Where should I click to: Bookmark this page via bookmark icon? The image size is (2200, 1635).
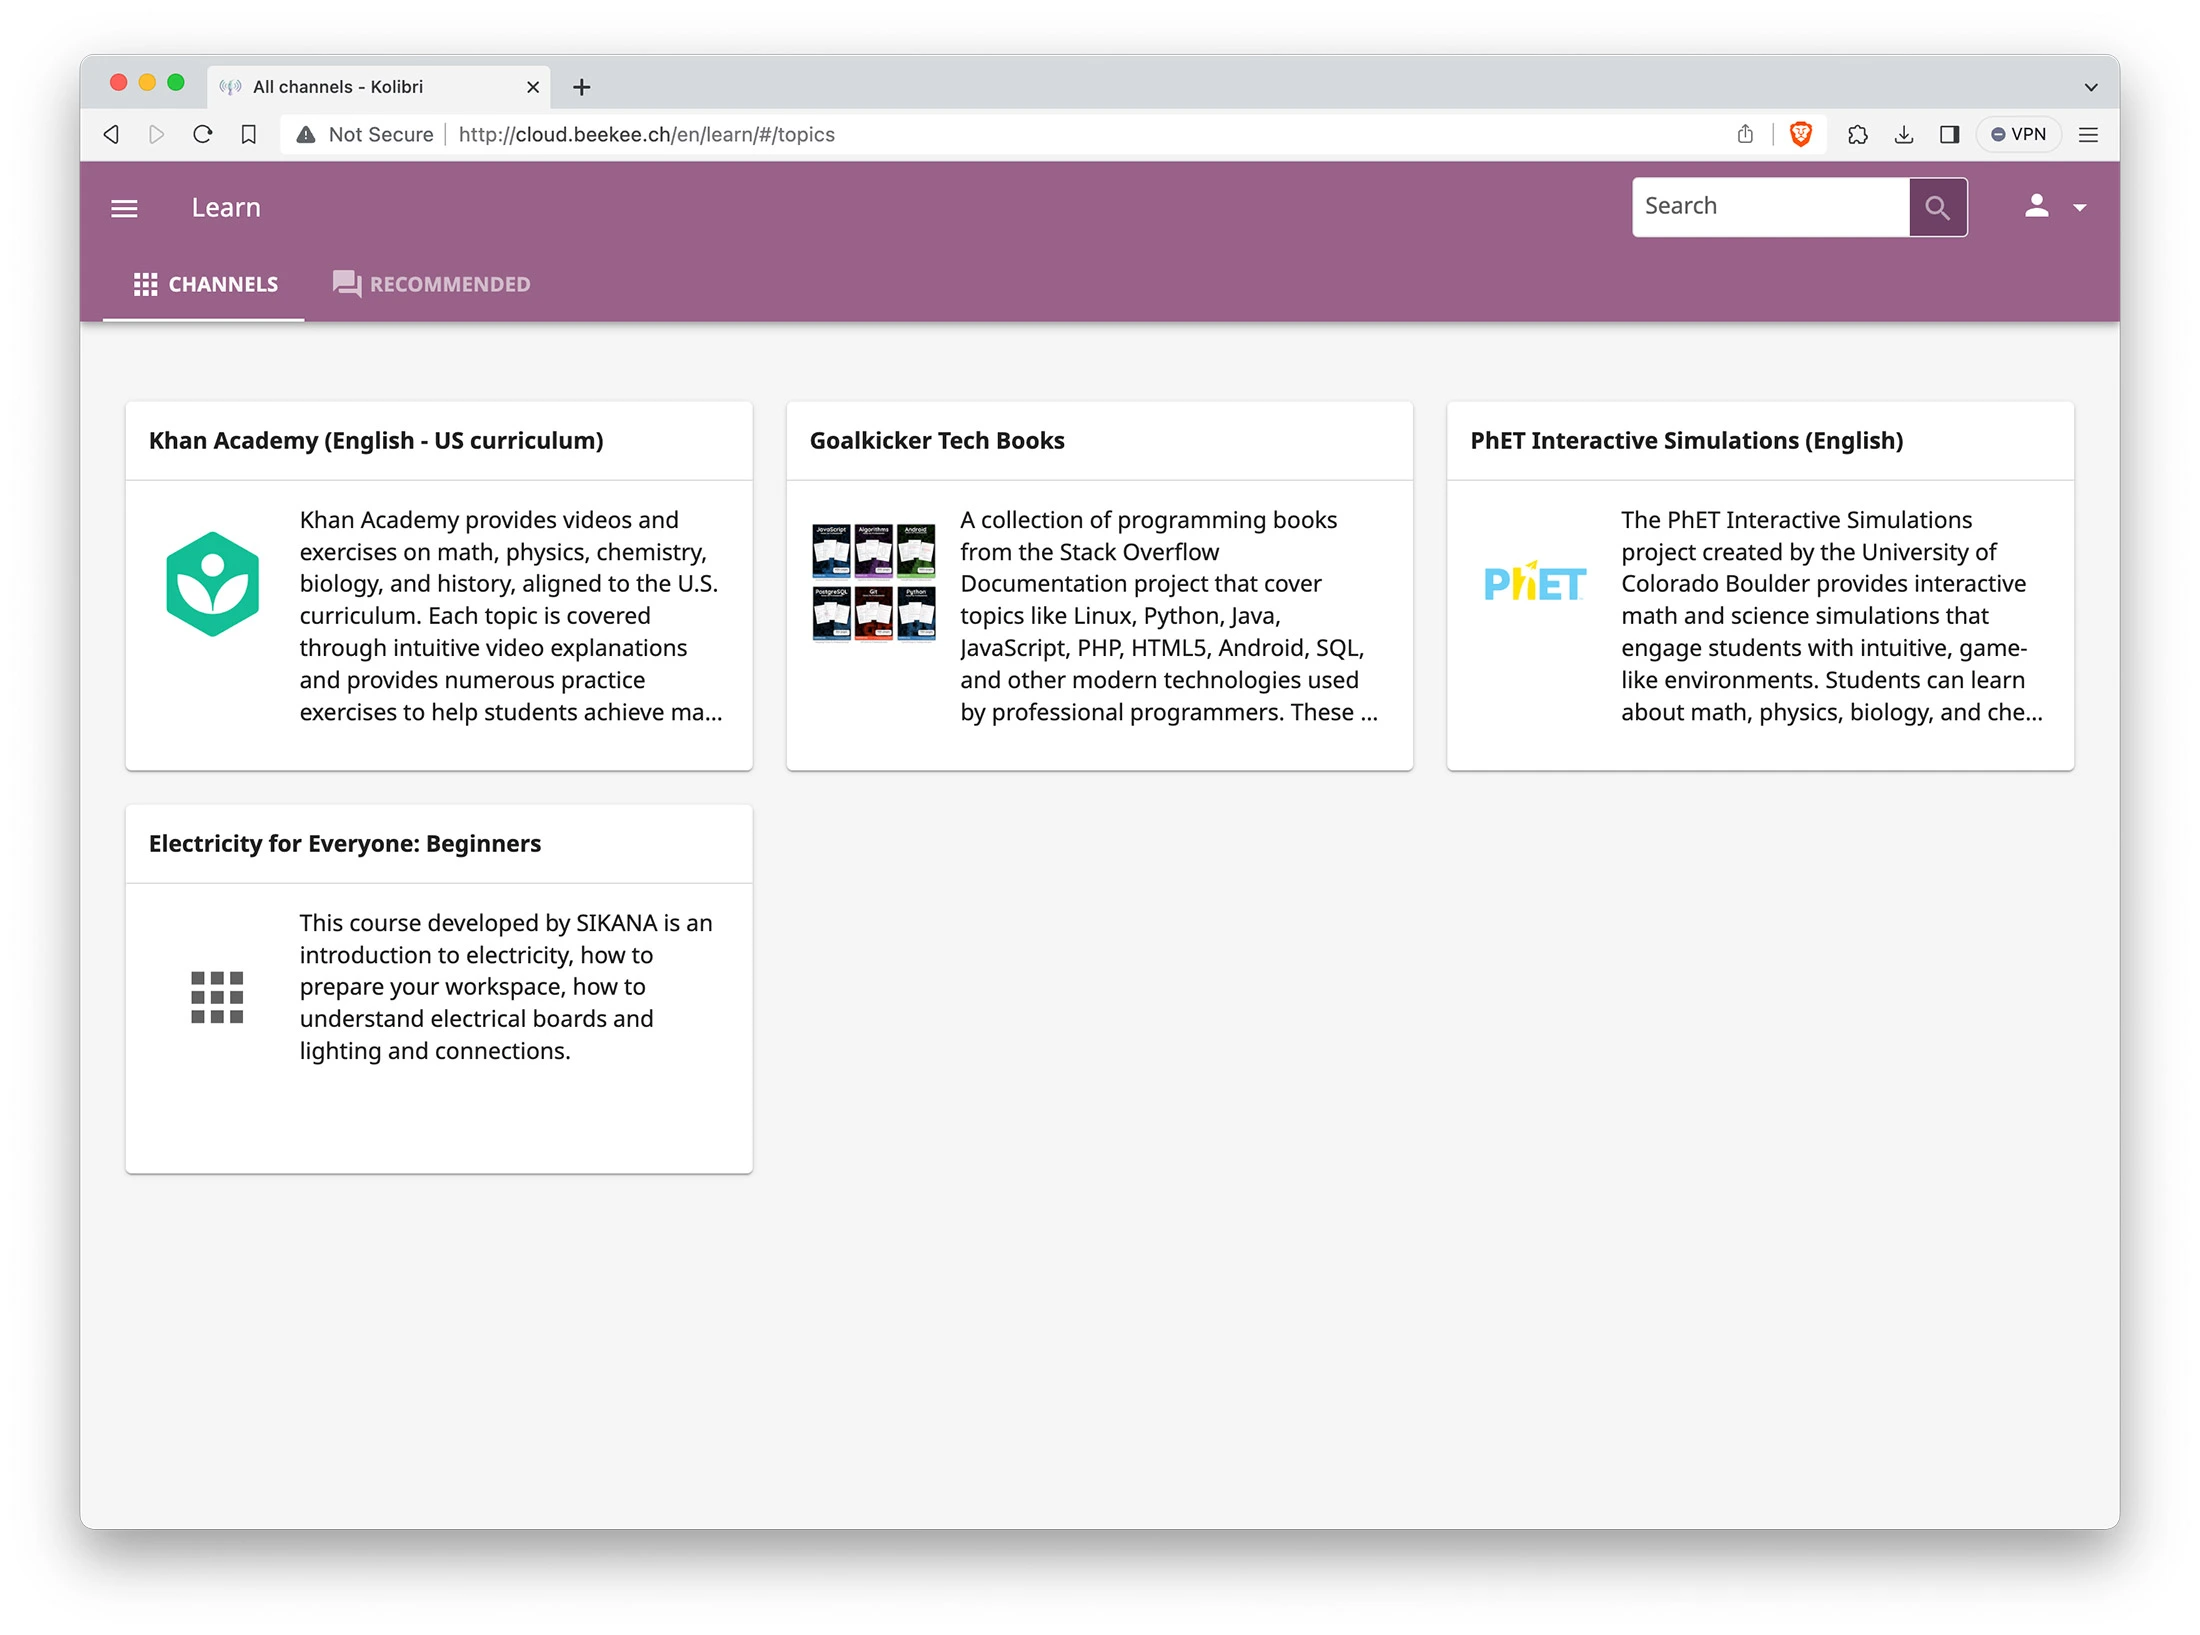(249, 134)
